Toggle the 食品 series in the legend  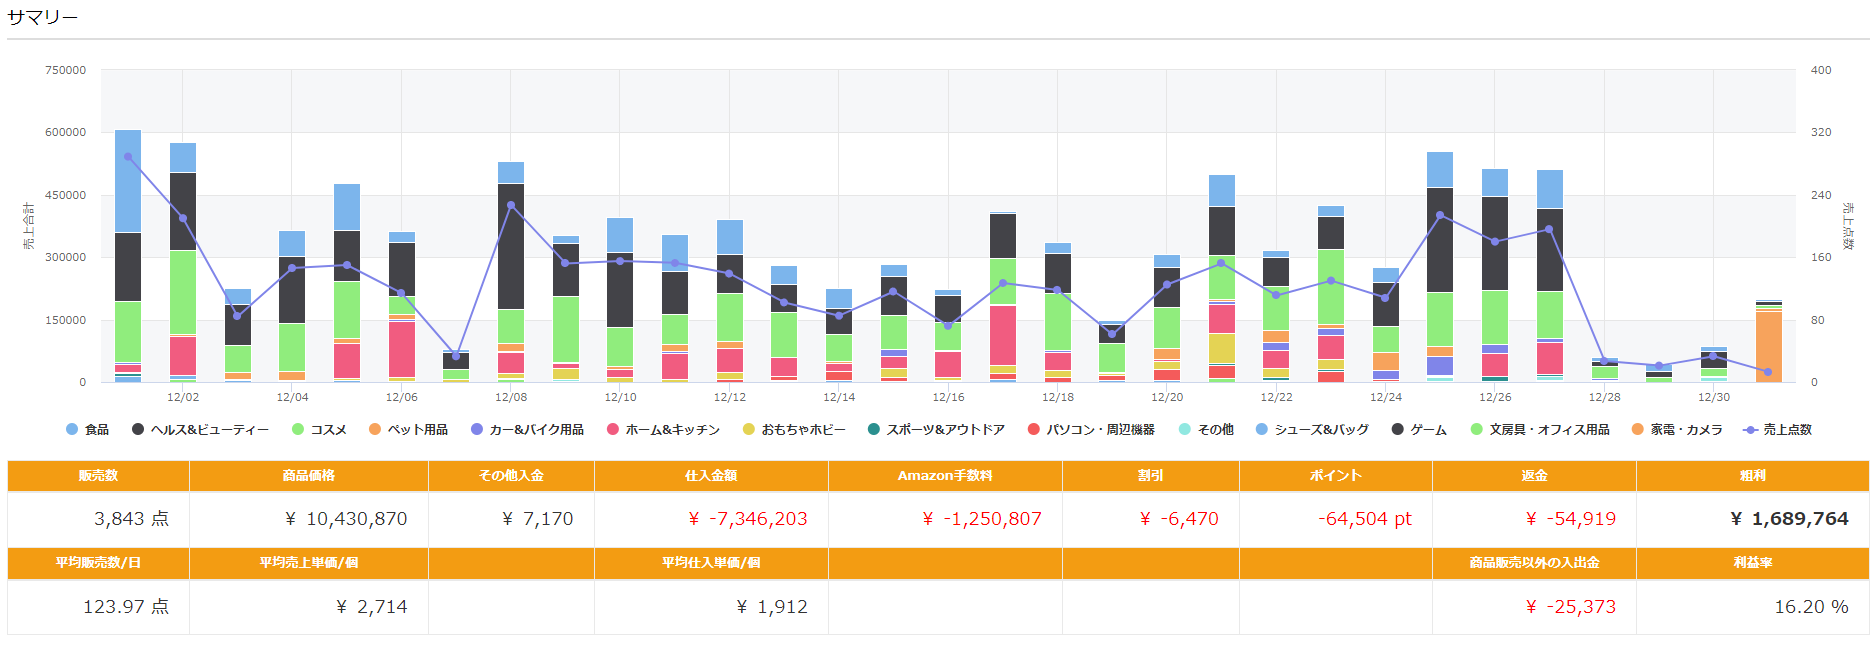coord(87,429)
